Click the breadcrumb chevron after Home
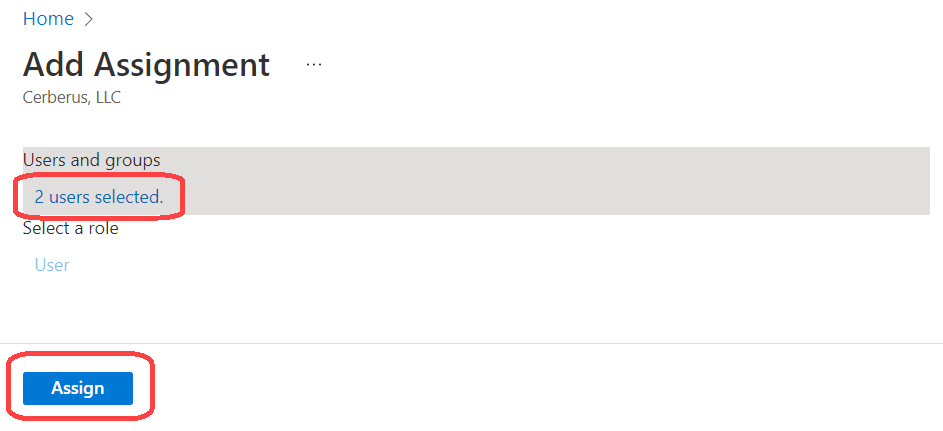This screenshot has height=431, width=943. pos(88,19)
